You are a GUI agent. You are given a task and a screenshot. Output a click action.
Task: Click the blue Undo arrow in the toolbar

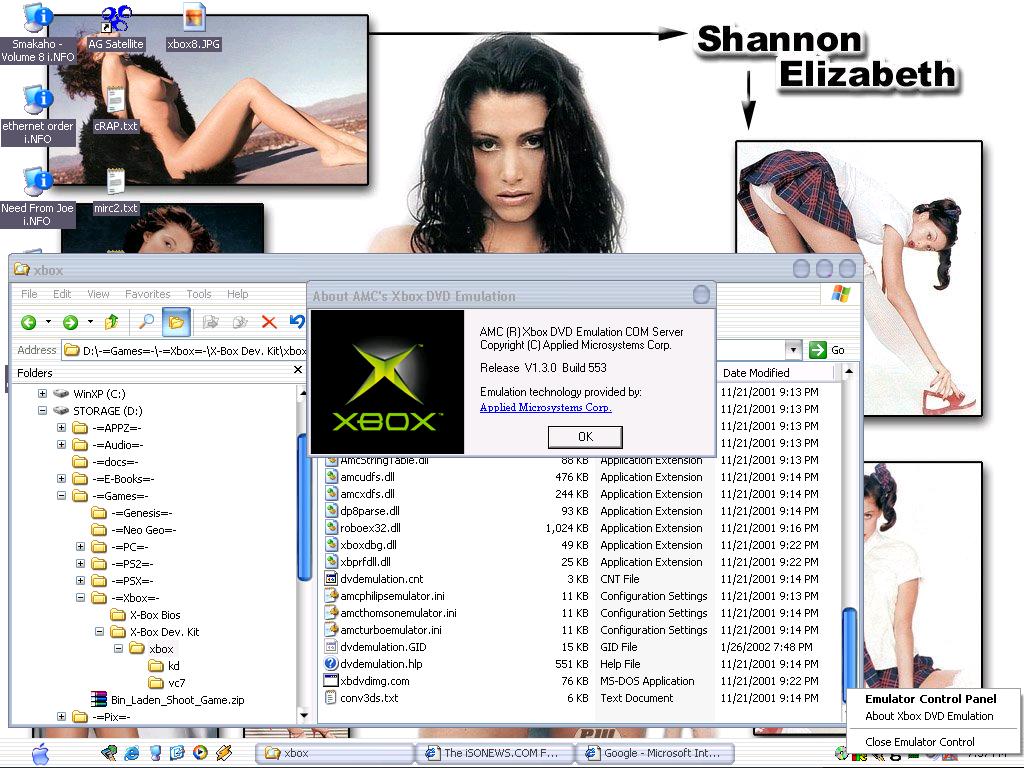click(x=297, y=321)
